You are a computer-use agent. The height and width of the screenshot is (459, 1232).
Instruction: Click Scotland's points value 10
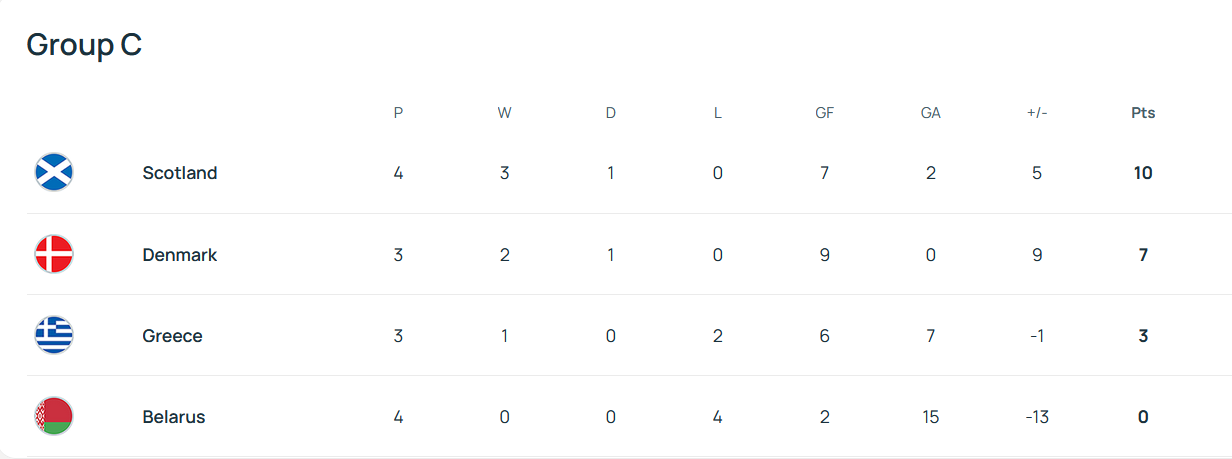[1143, 173]
